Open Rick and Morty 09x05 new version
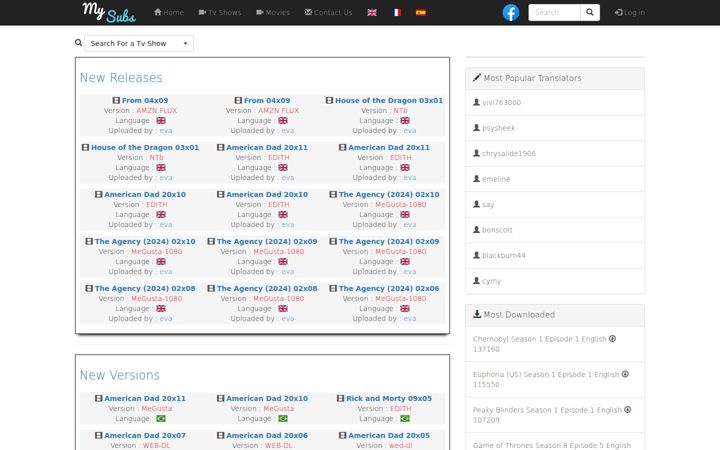The image size is (720, 450). pos(389,398)
